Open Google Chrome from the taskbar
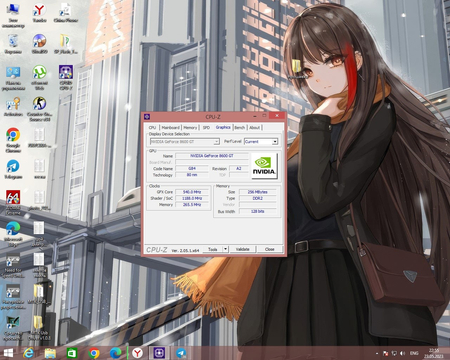 [94, 353]
